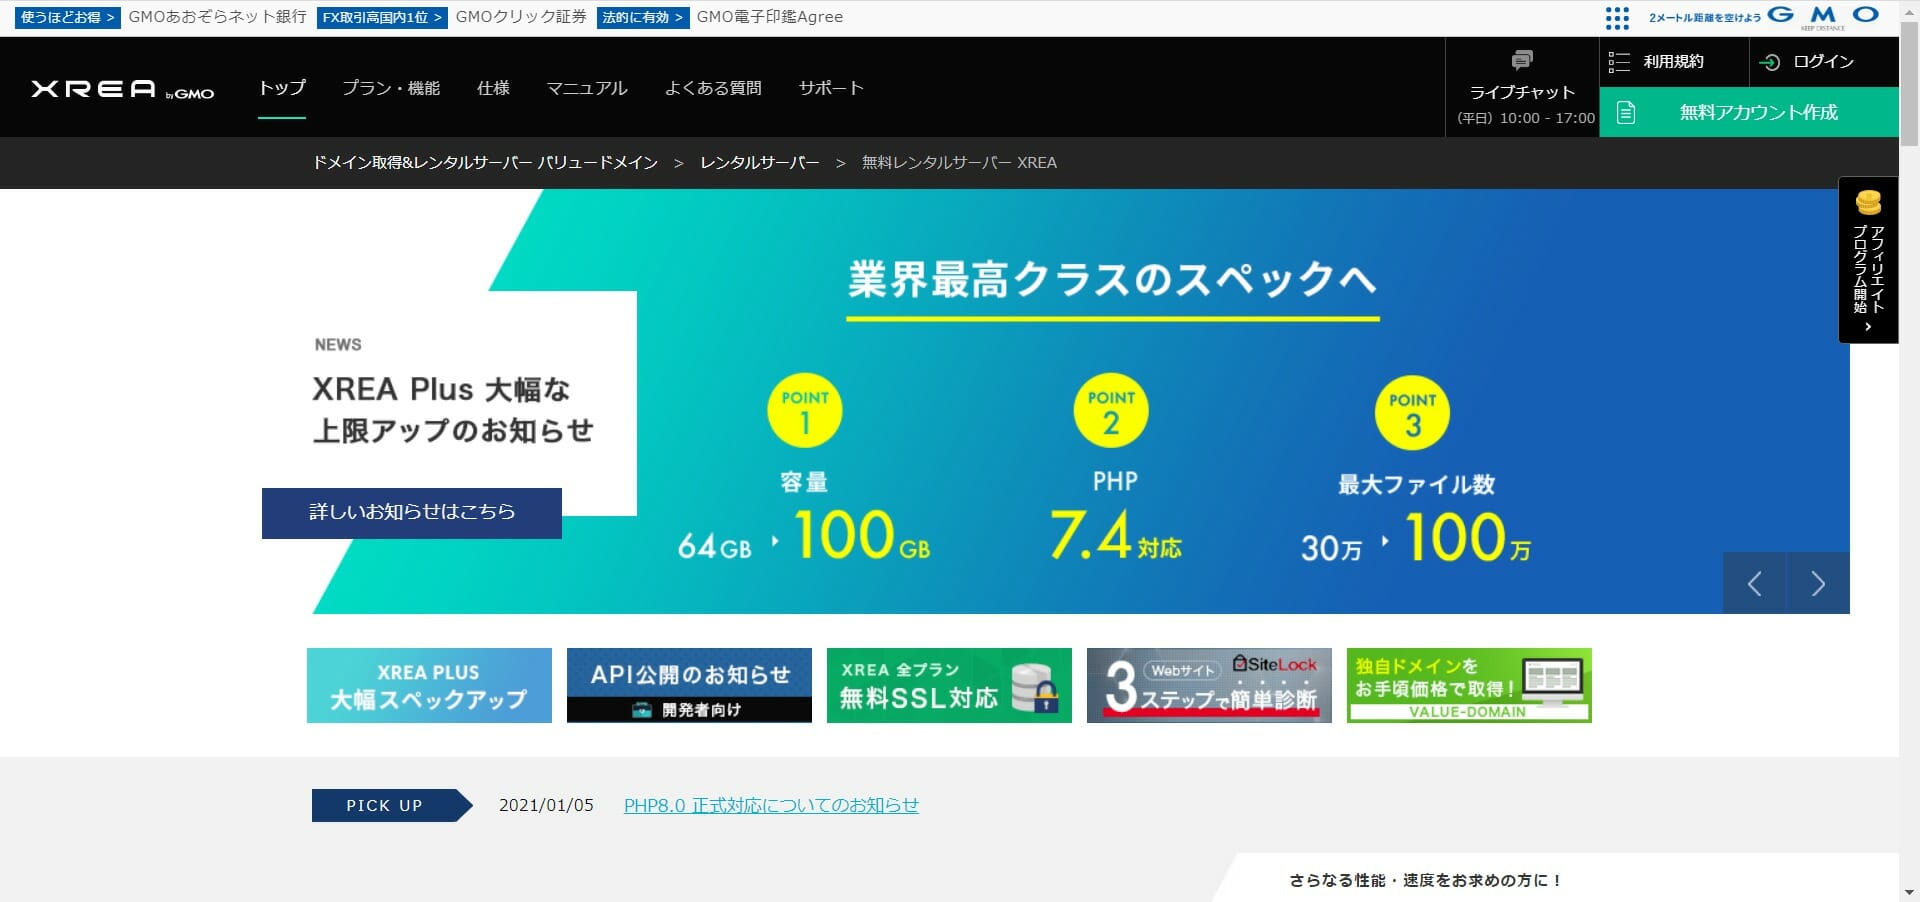The image size is (1920, 902).
Task: Click the 無料レンタルサーバー XREA breadcrumb text
Action: (x=959, y=162)
